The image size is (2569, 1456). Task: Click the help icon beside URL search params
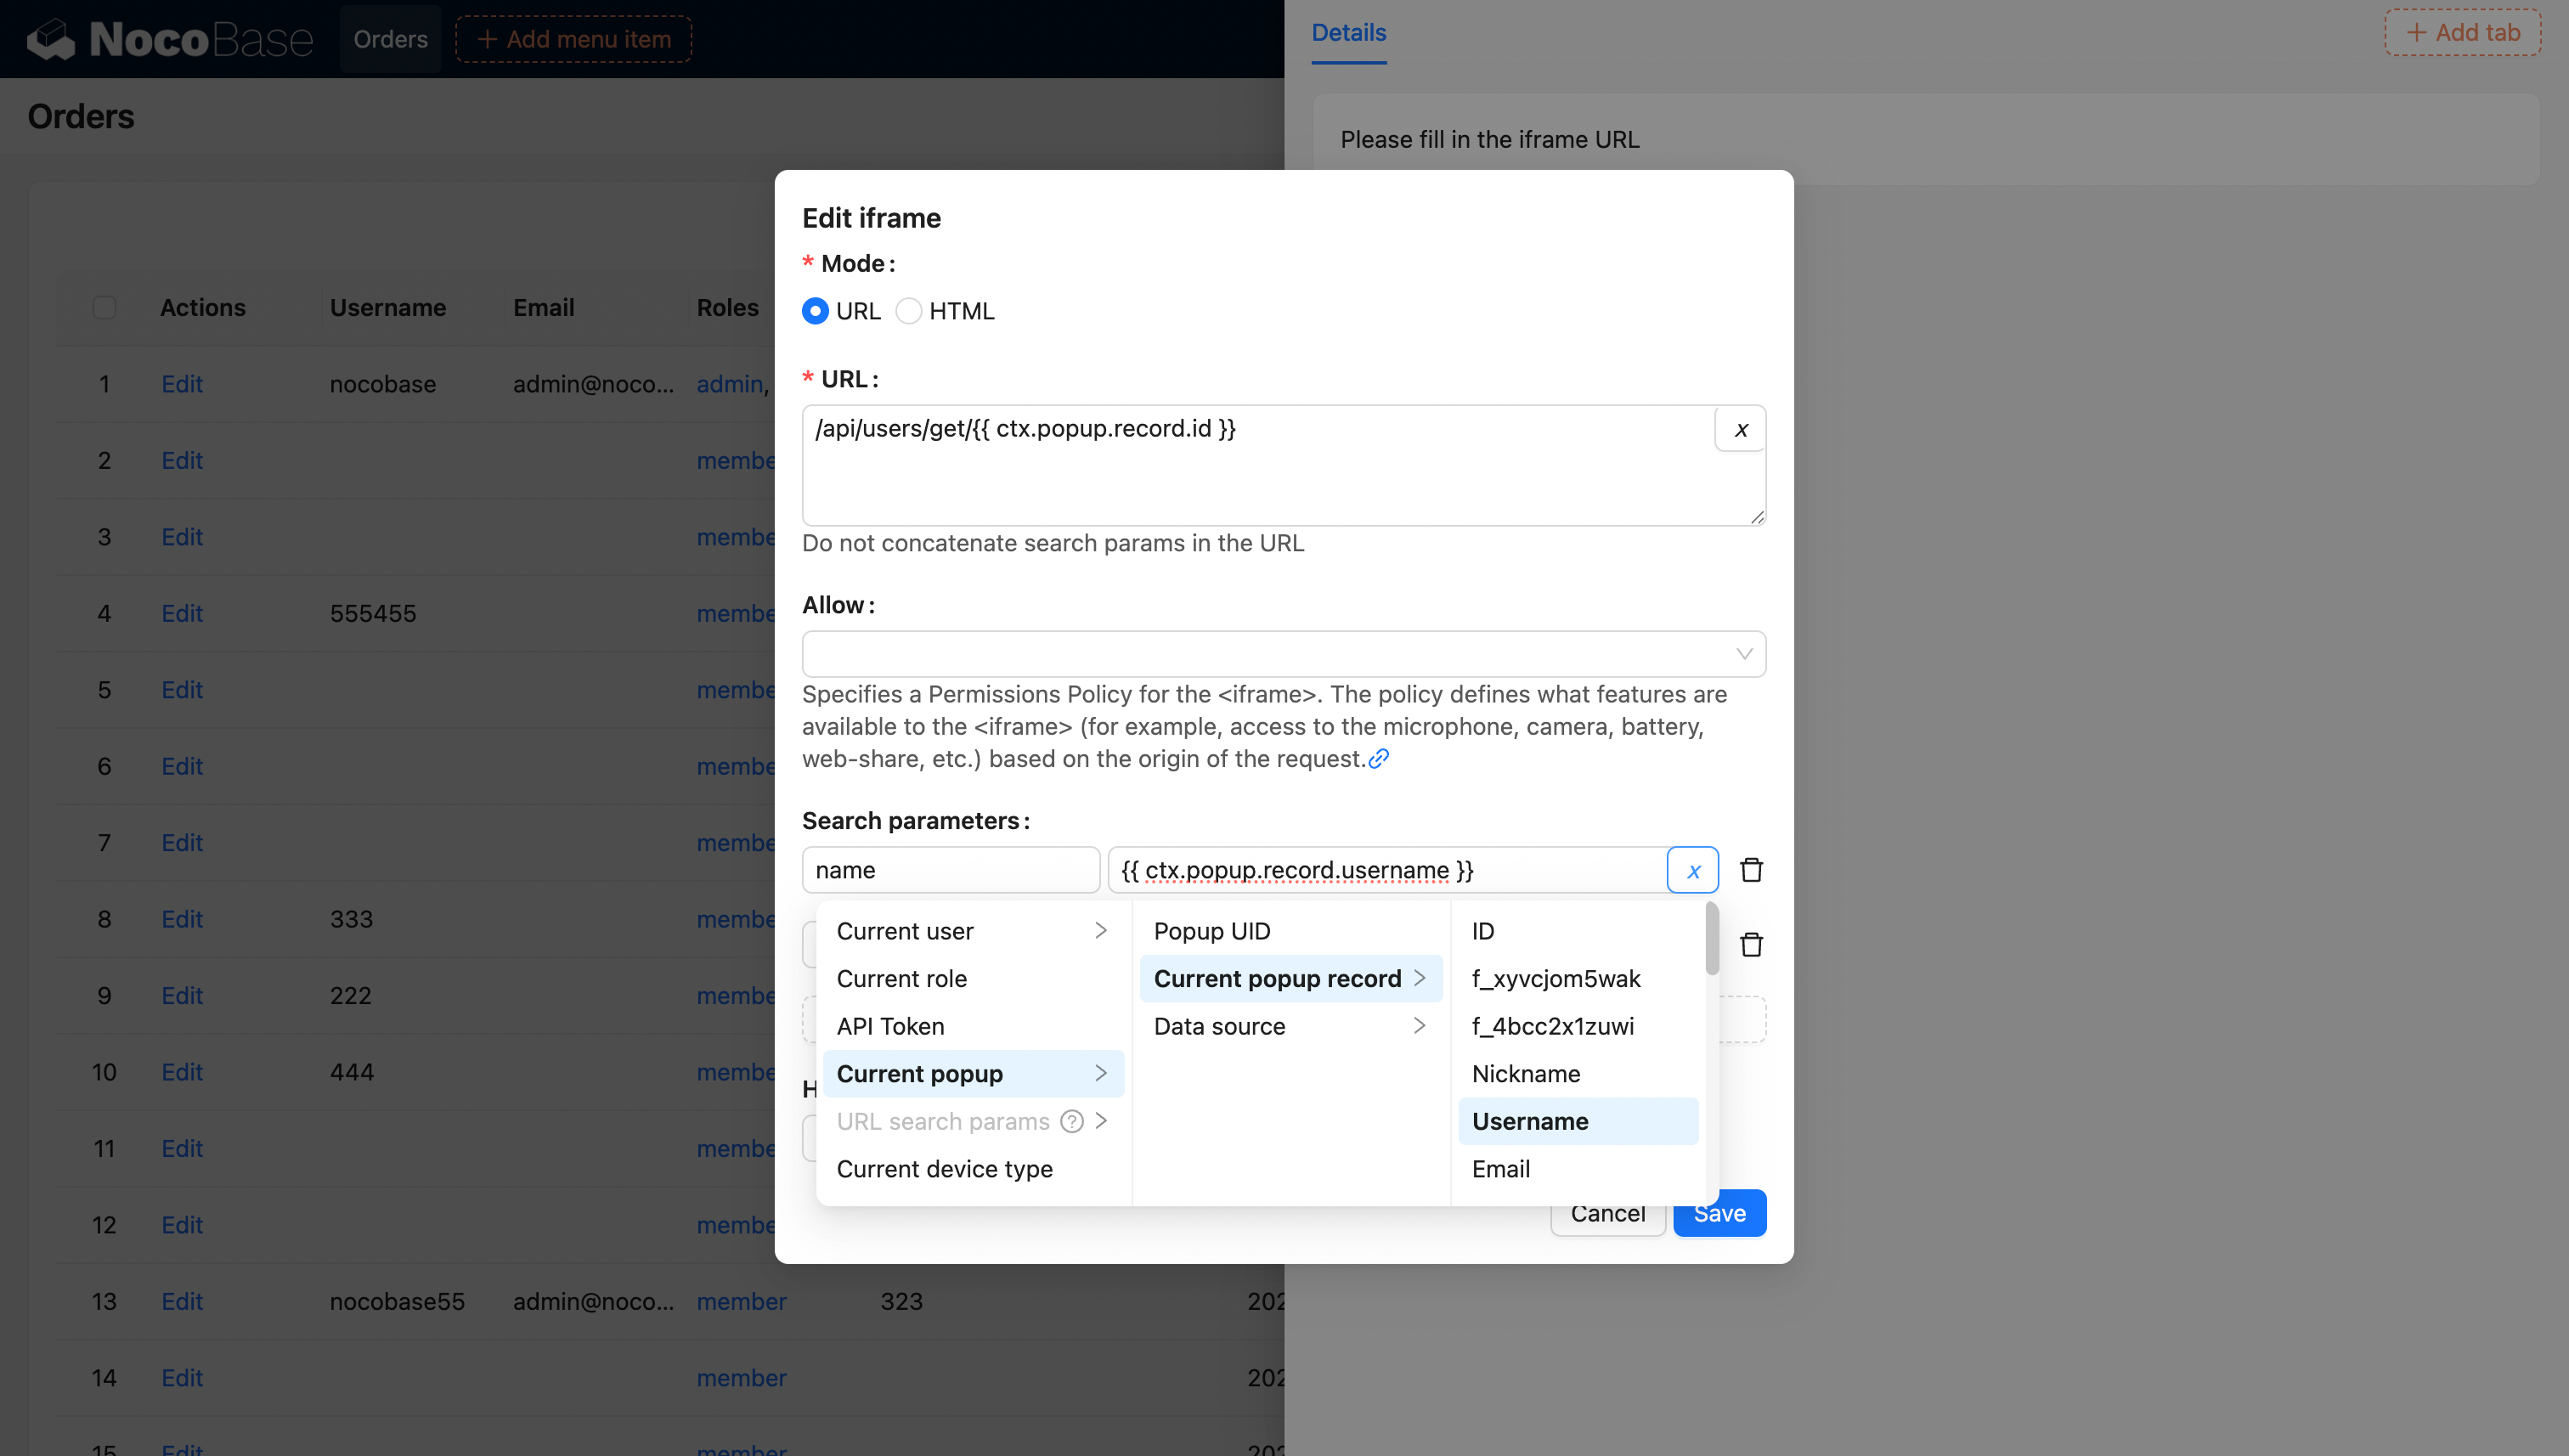click(x=1071, y=1121)
